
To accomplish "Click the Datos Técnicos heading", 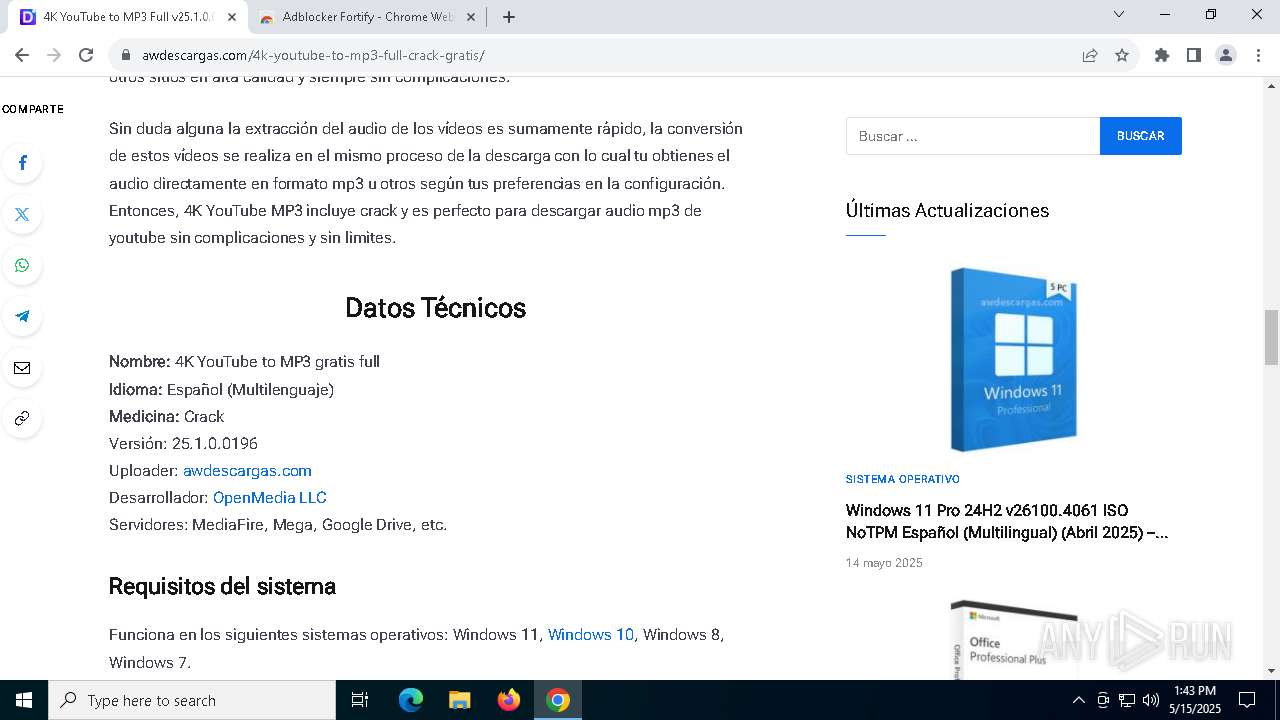I will click(x=435, y=308).
